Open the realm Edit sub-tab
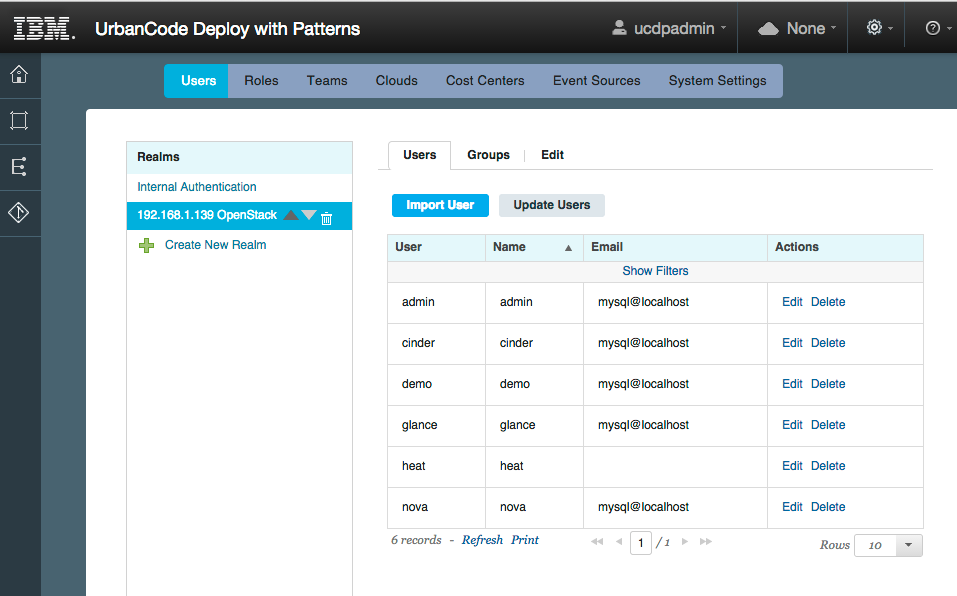The height and width of the screenshot is (596, 957). (552, 155)
